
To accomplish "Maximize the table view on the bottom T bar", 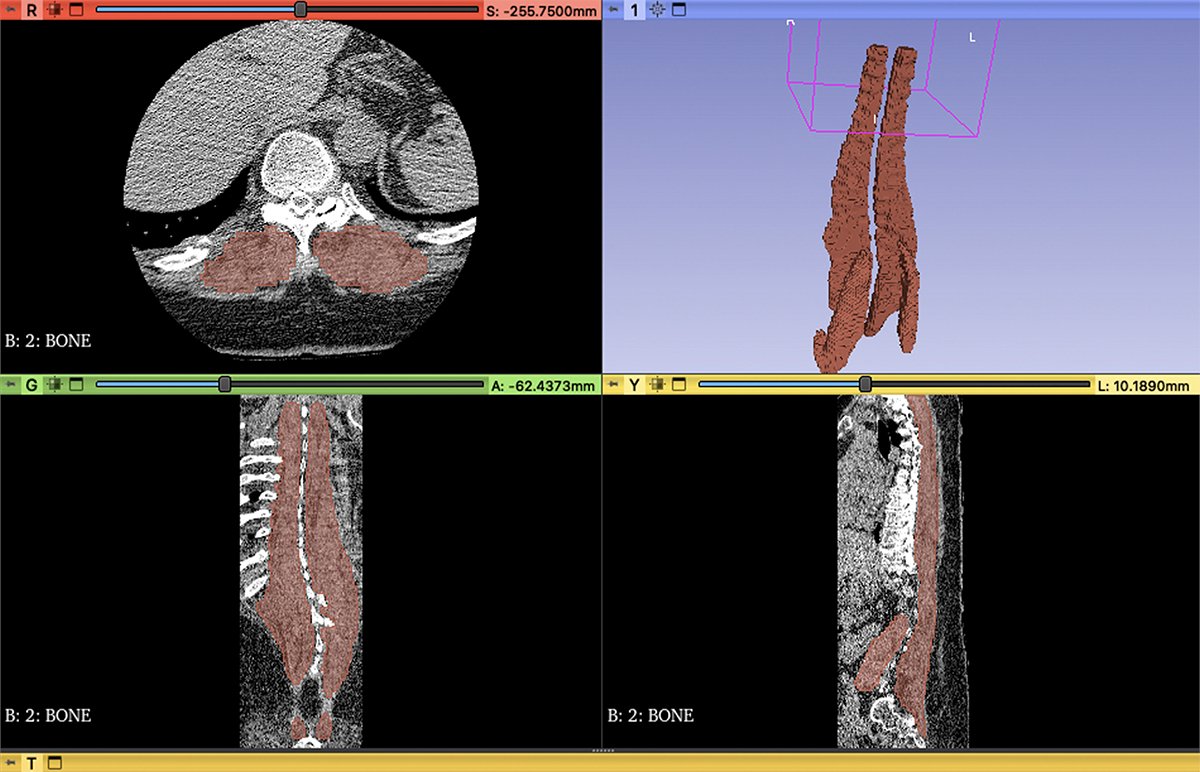I will pyautogui.click(x=55, y=765).
